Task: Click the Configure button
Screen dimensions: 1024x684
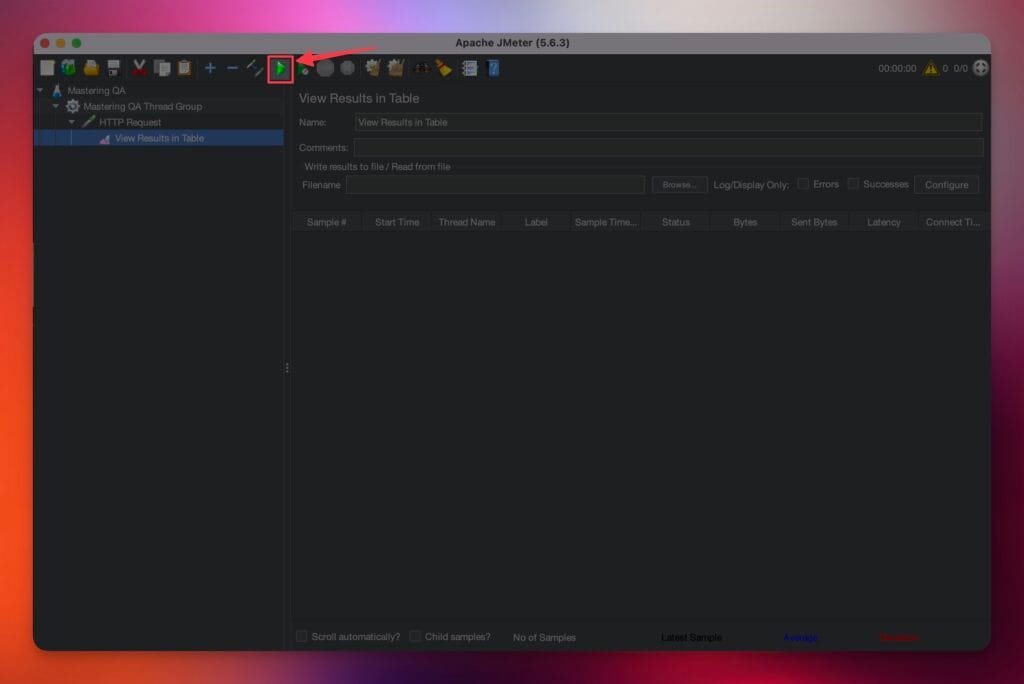Action: coord(946,185)
